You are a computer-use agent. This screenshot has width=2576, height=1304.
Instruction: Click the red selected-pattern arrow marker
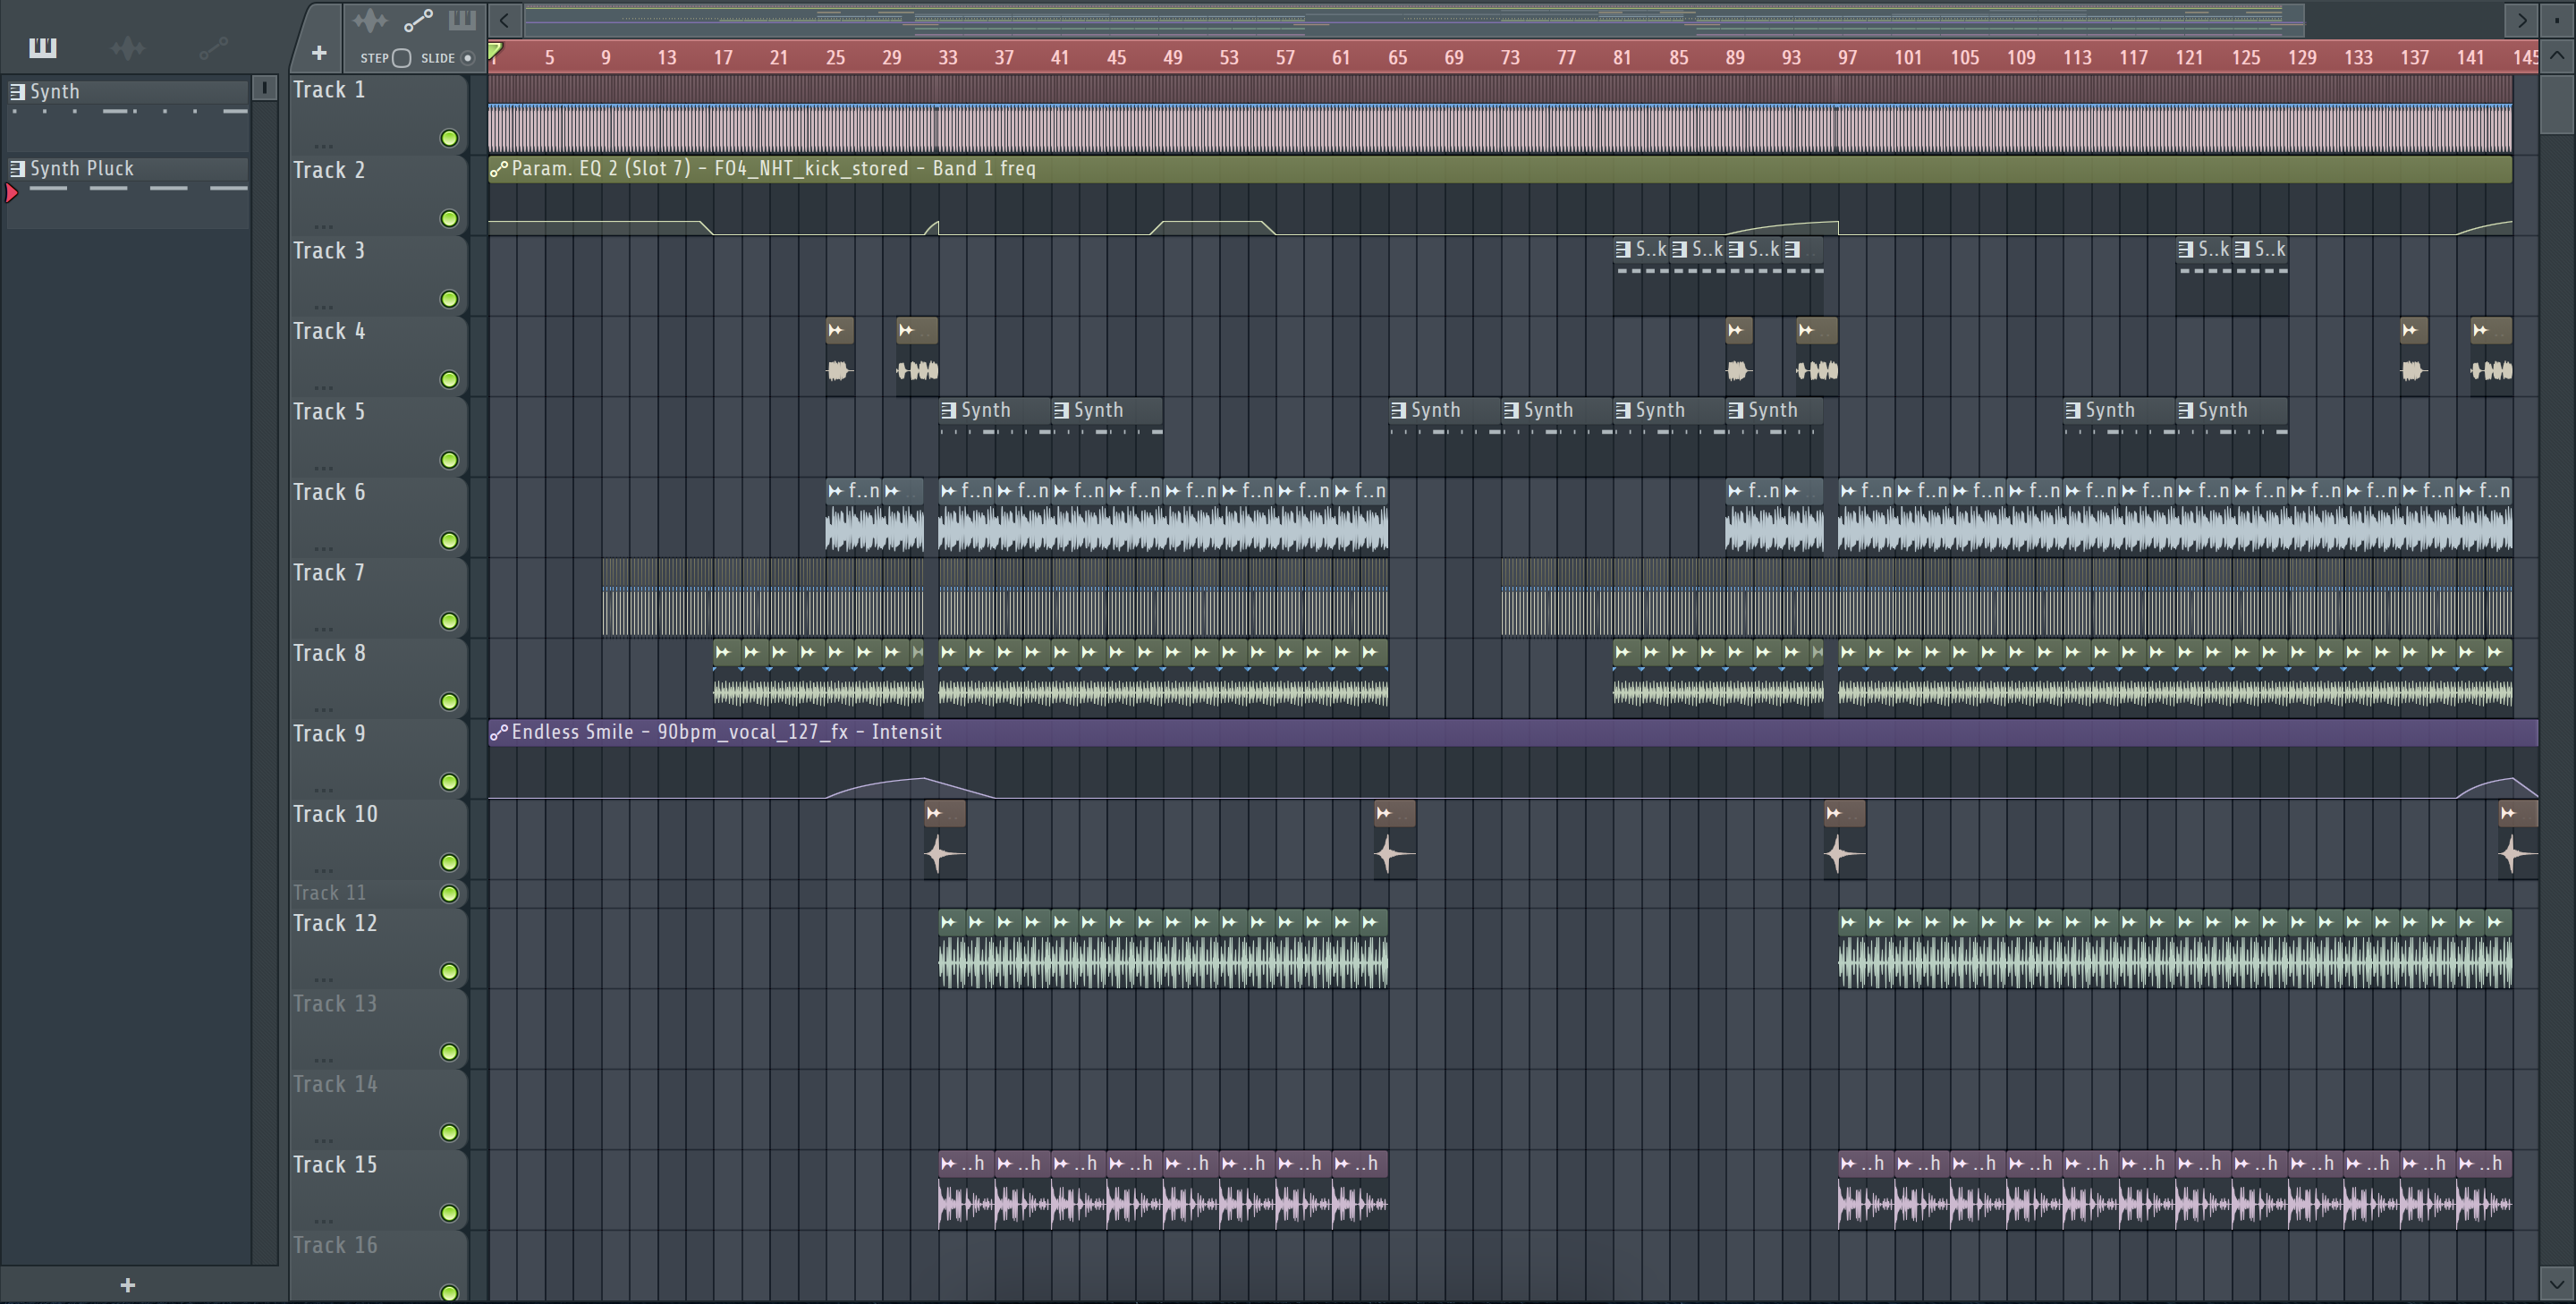pos(12,192)
